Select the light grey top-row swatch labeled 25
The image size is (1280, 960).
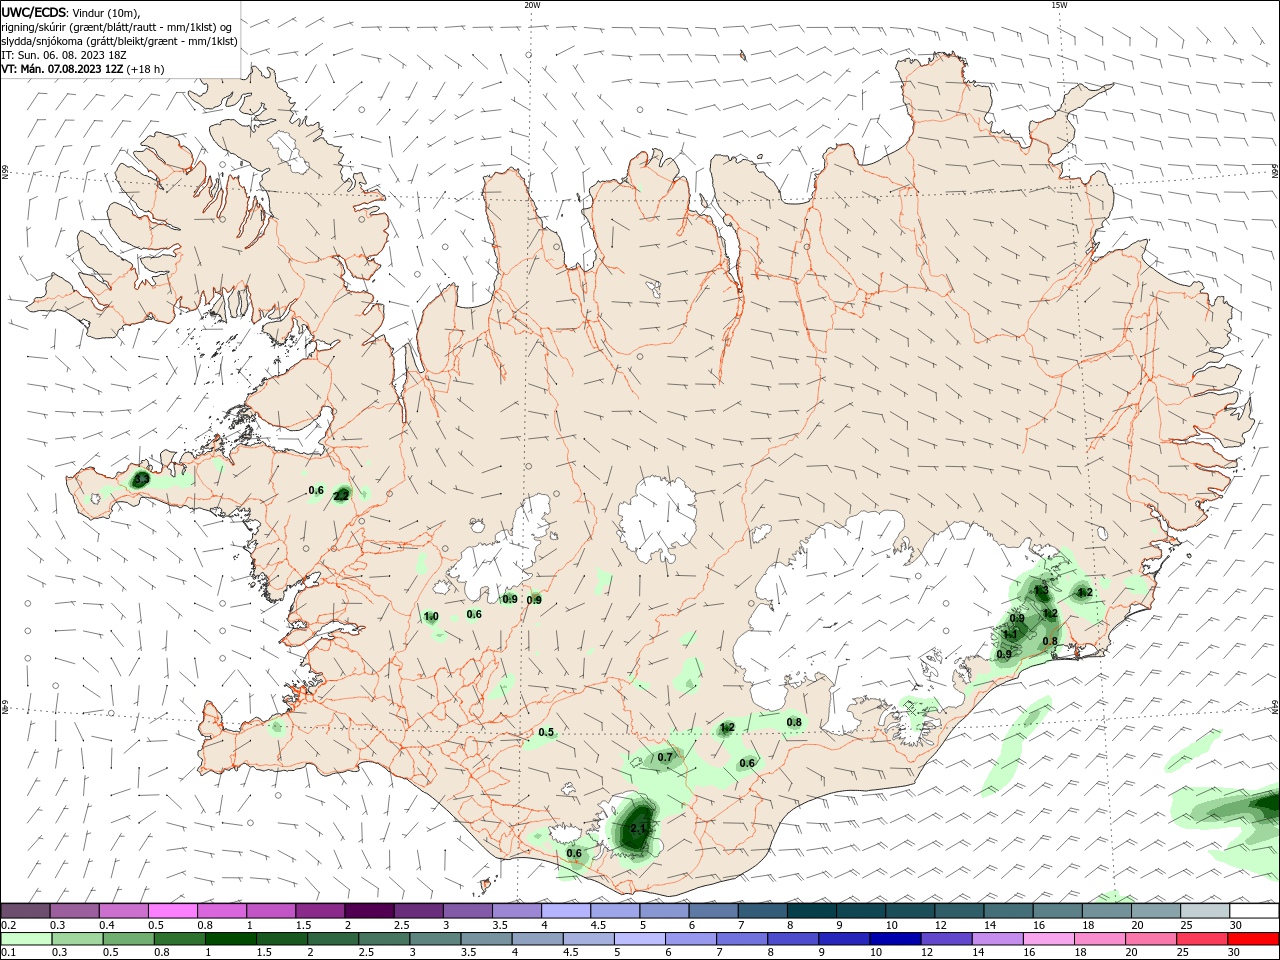coord(1206,910)
